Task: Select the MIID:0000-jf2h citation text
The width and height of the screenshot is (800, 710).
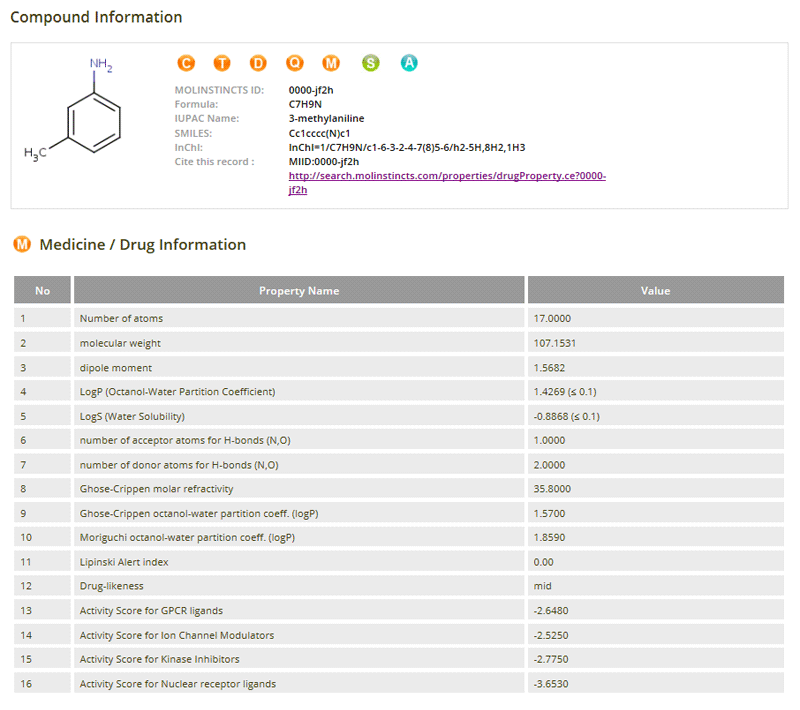Action: coord(323,162)
